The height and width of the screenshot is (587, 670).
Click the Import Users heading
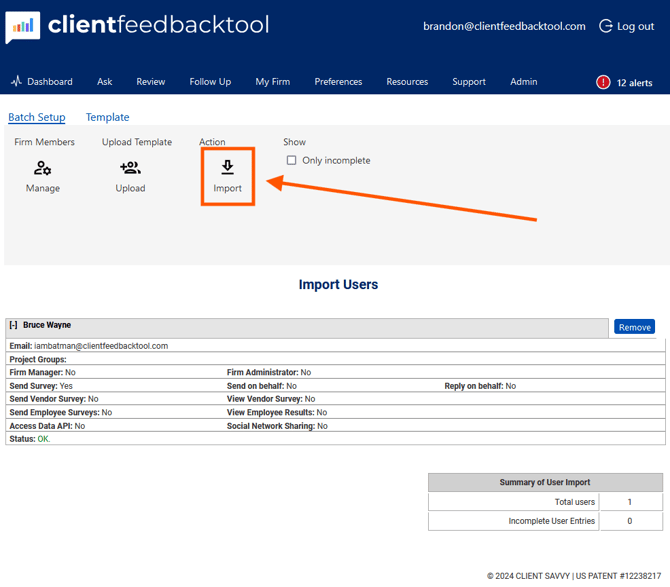click(x=338, y=285)
